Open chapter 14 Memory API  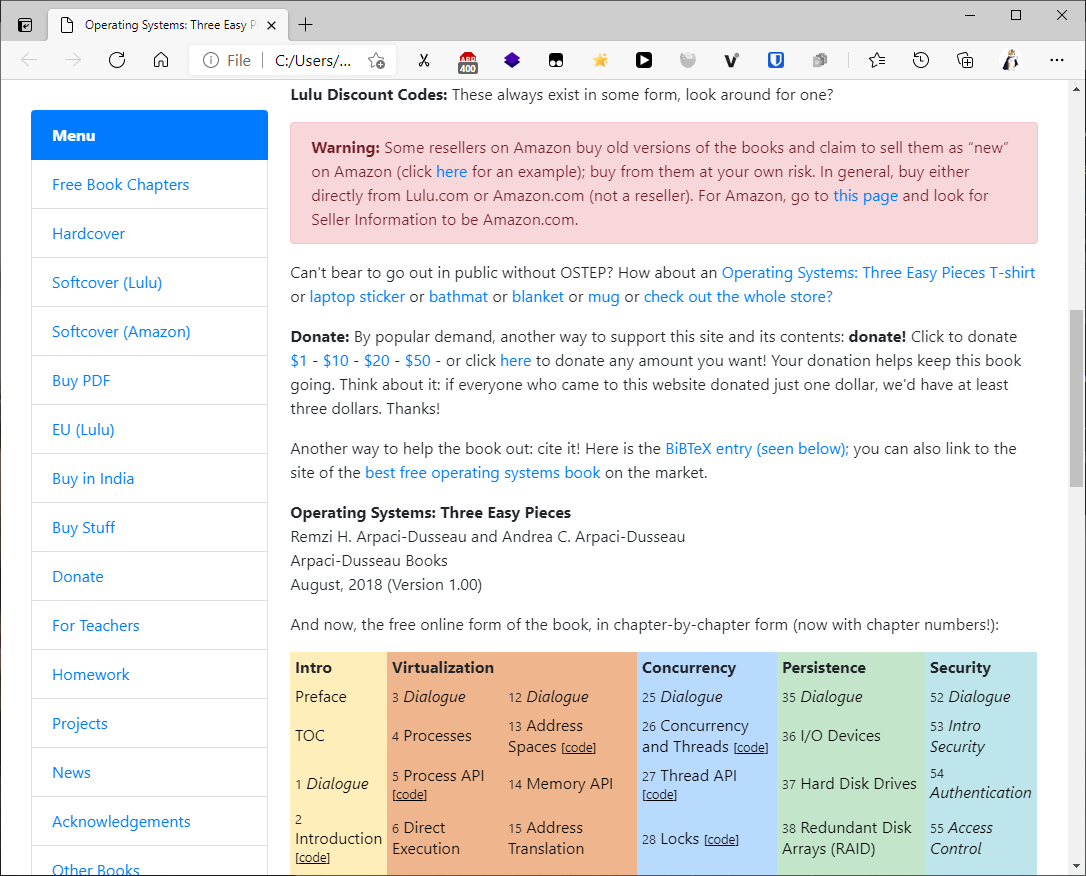560,784
